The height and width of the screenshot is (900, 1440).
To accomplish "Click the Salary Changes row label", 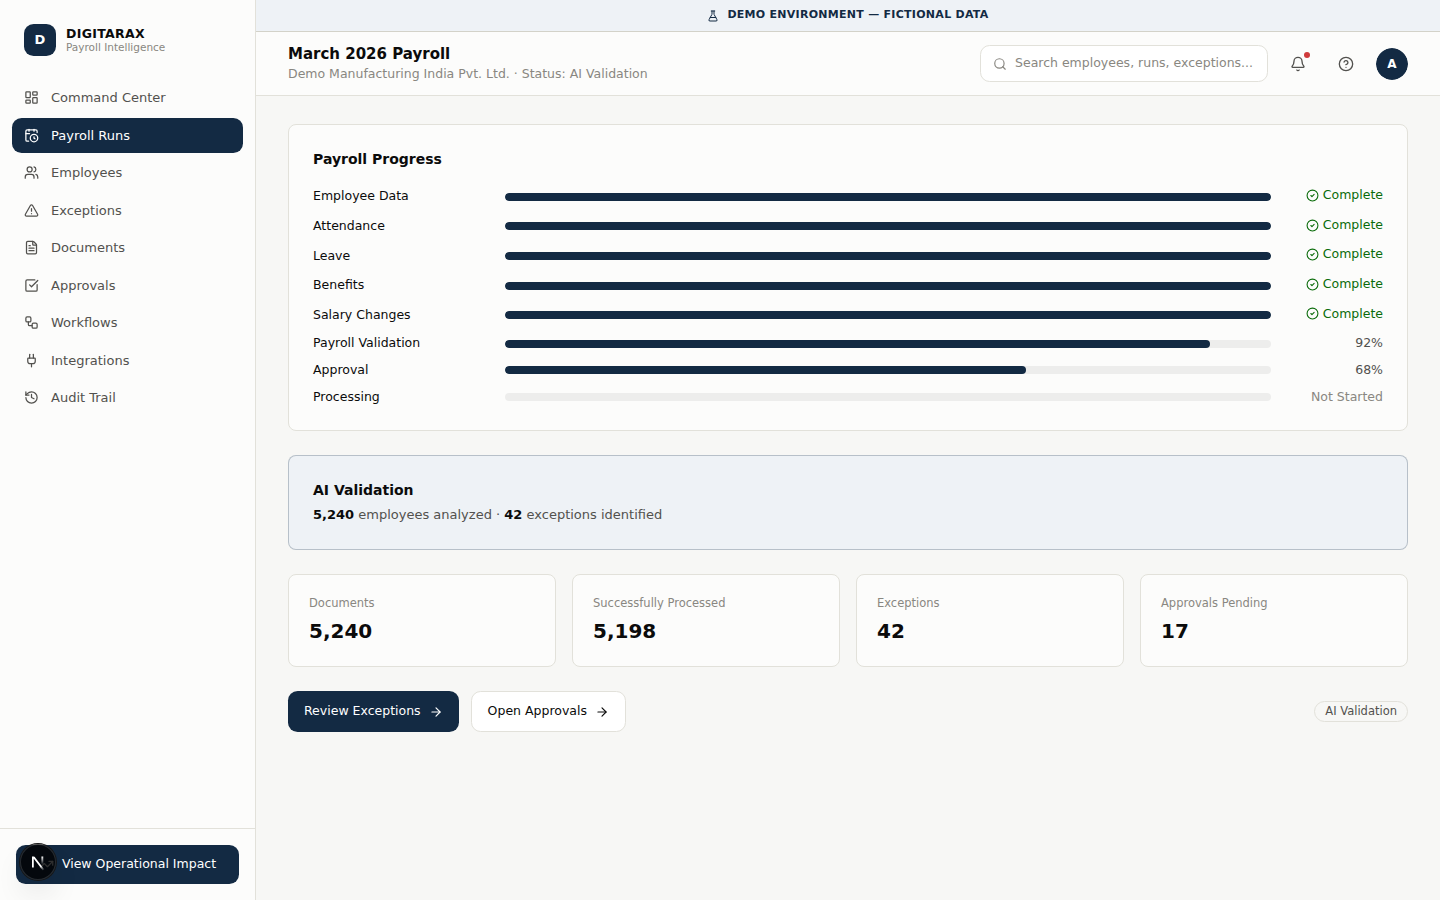I will (x=361, y=315).
